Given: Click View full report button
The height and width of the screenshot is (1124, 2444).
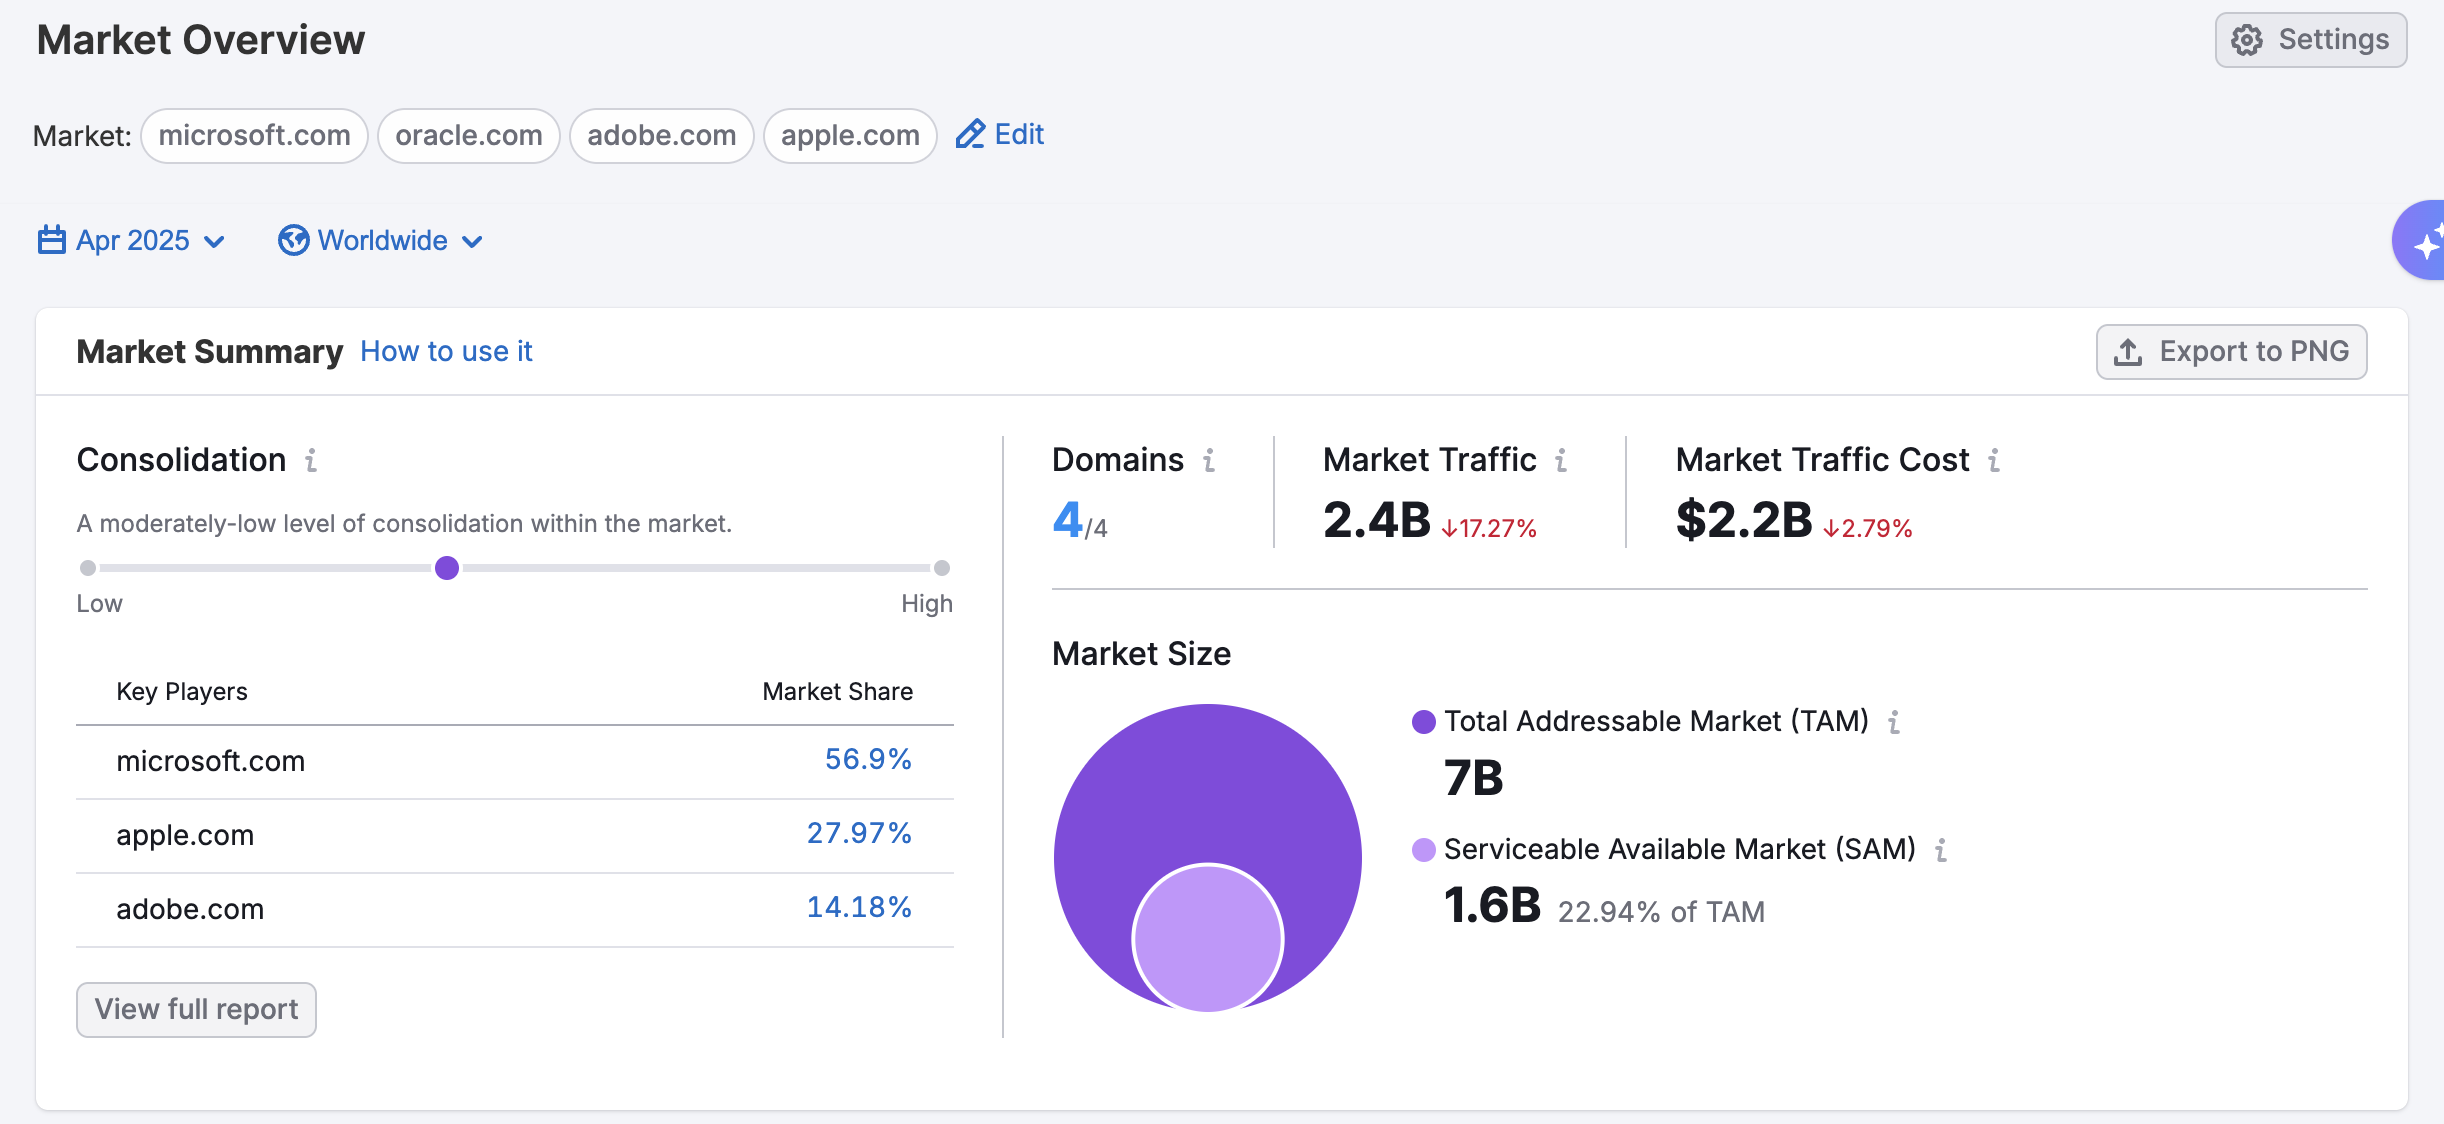Looking at the screenshot, I should (x=196, y=1010).
